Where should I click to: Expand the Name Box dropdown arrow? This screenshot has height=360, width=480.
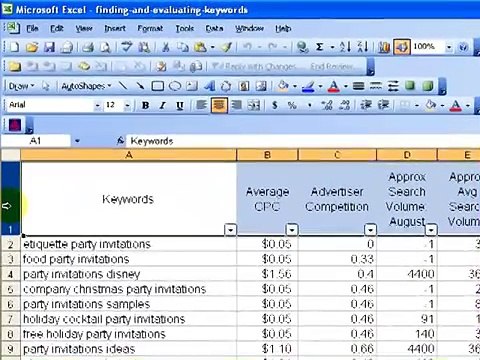pos(77,141)
